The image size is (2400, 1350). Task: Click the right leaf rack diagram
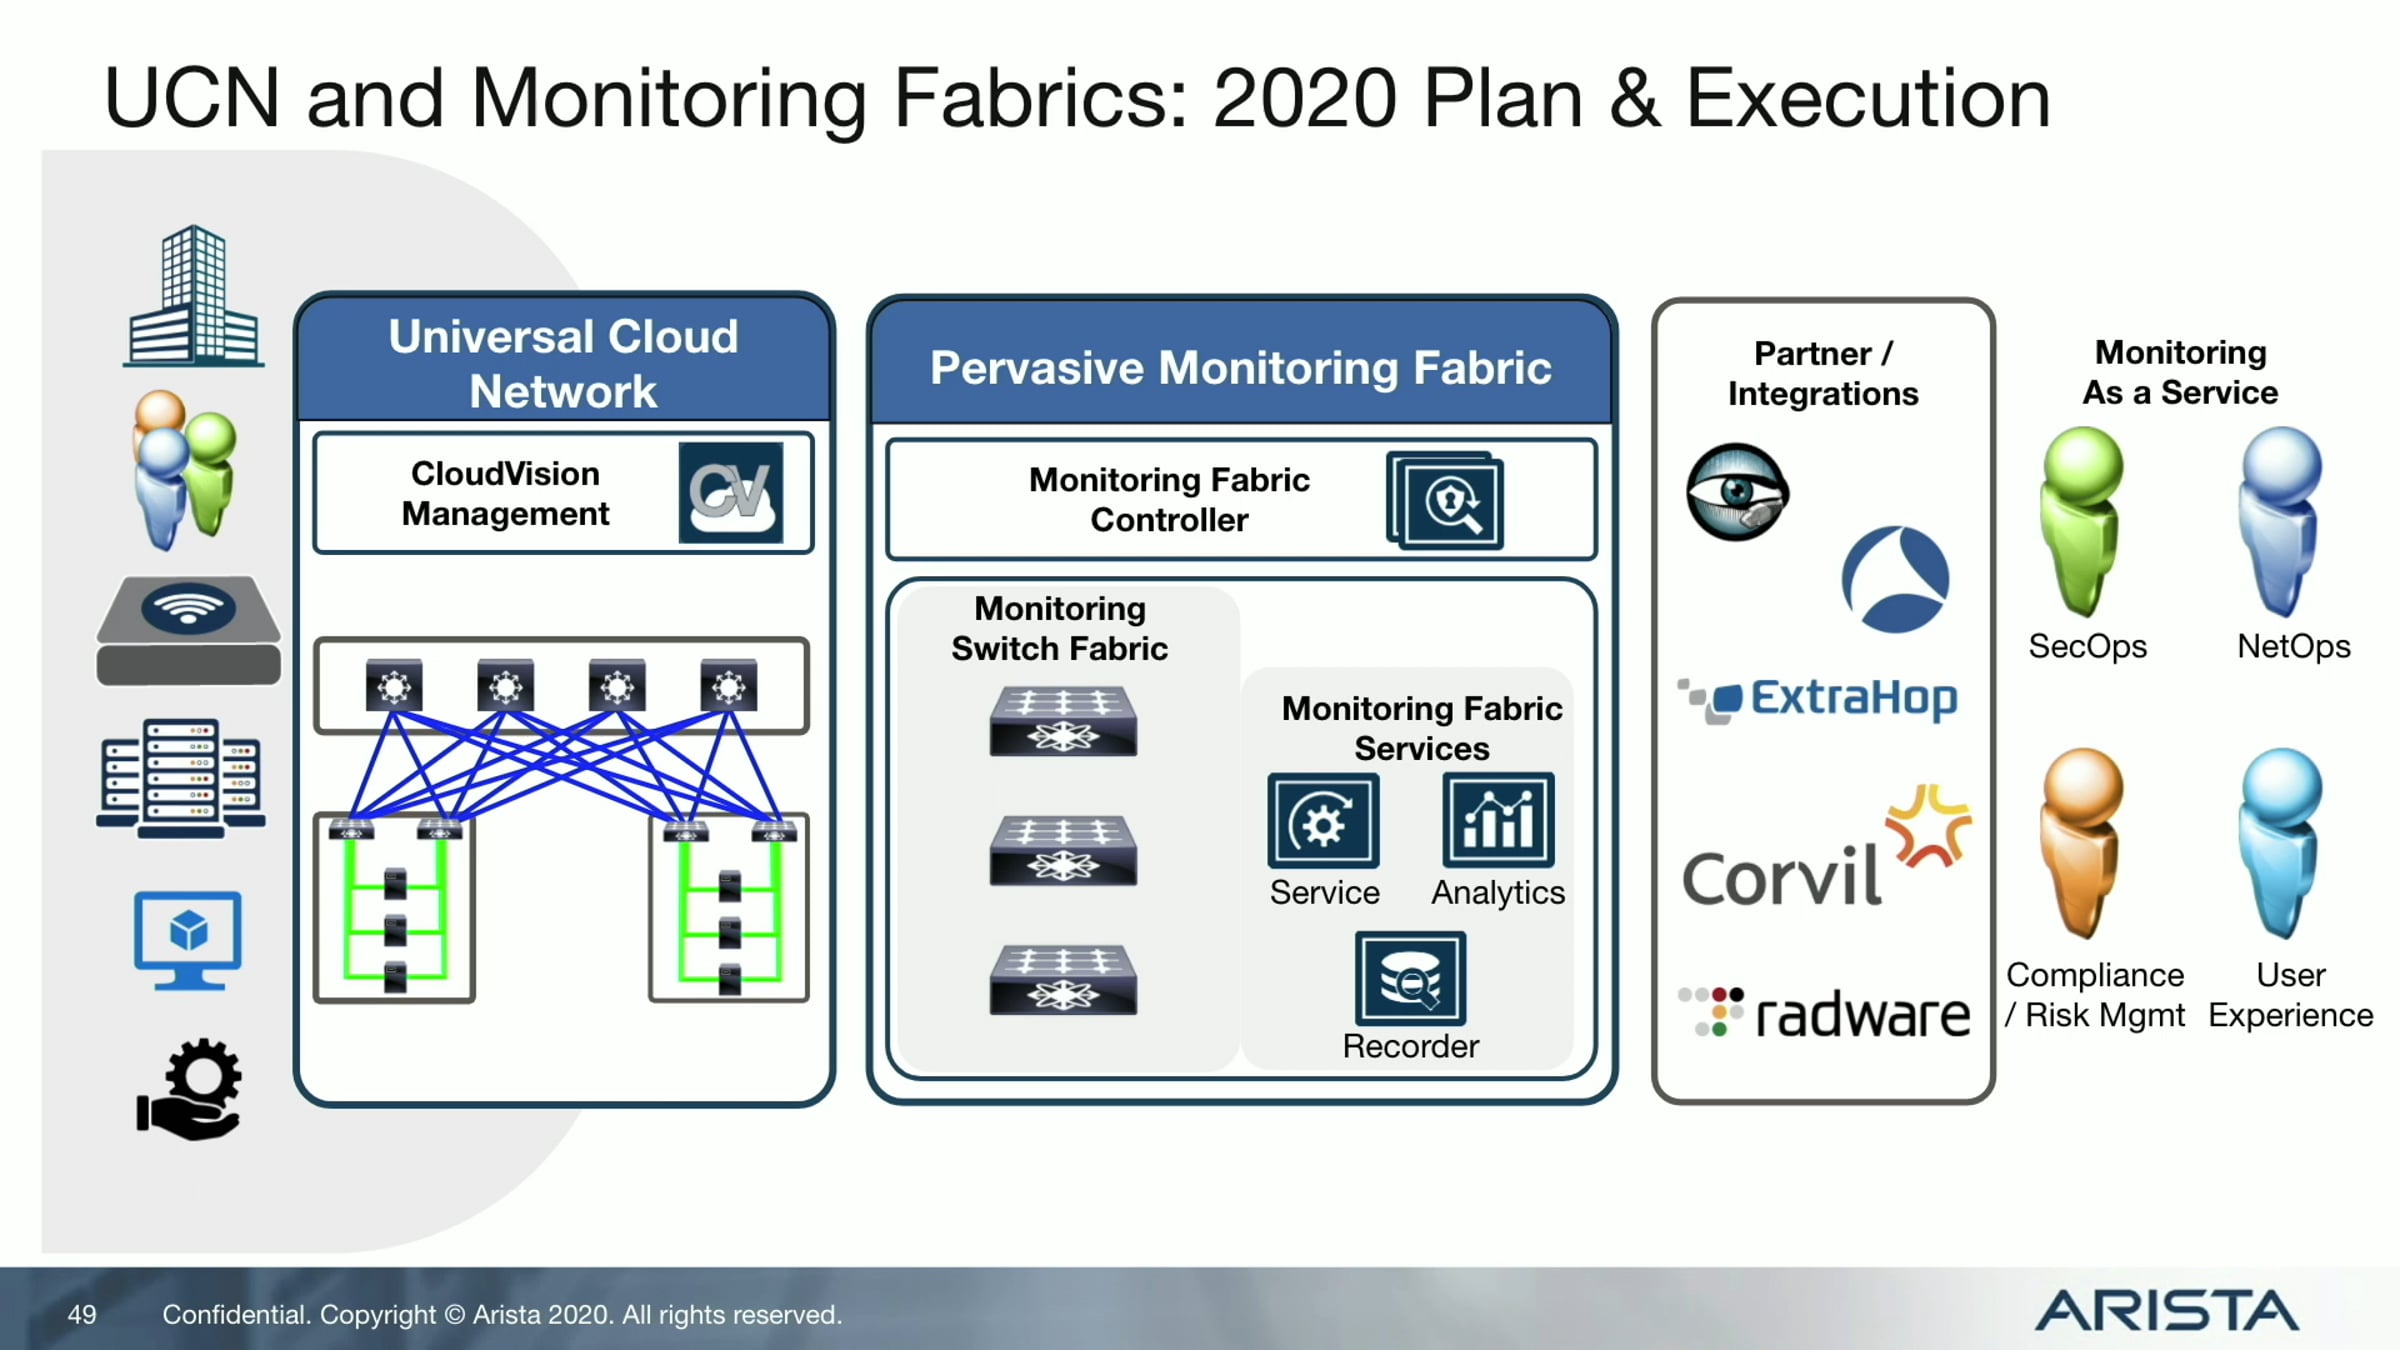pos(729,908)
